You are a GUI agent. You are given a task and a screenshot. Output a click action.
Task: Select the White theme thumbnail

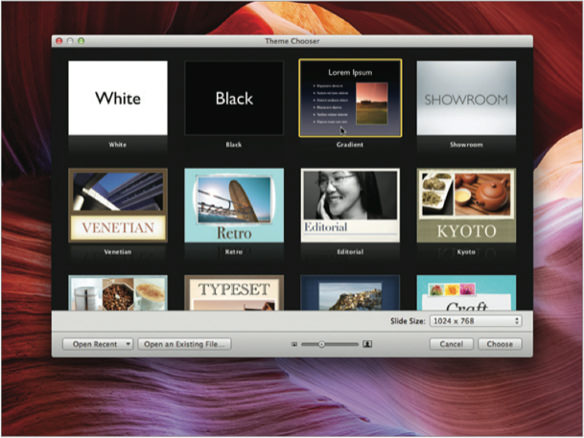[x=118, y=98]
